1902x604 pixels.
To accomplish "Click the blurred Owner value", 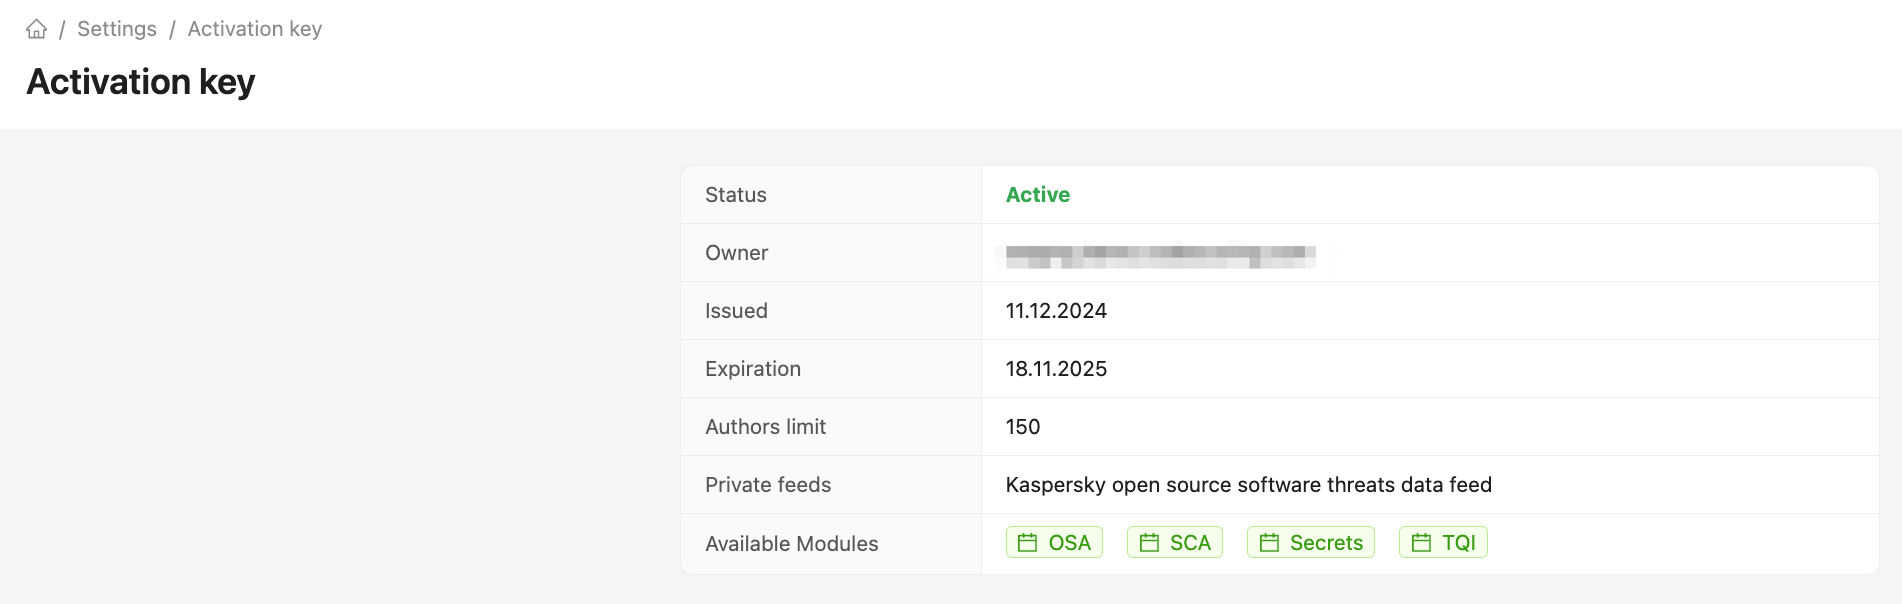I will [1160, 256].
